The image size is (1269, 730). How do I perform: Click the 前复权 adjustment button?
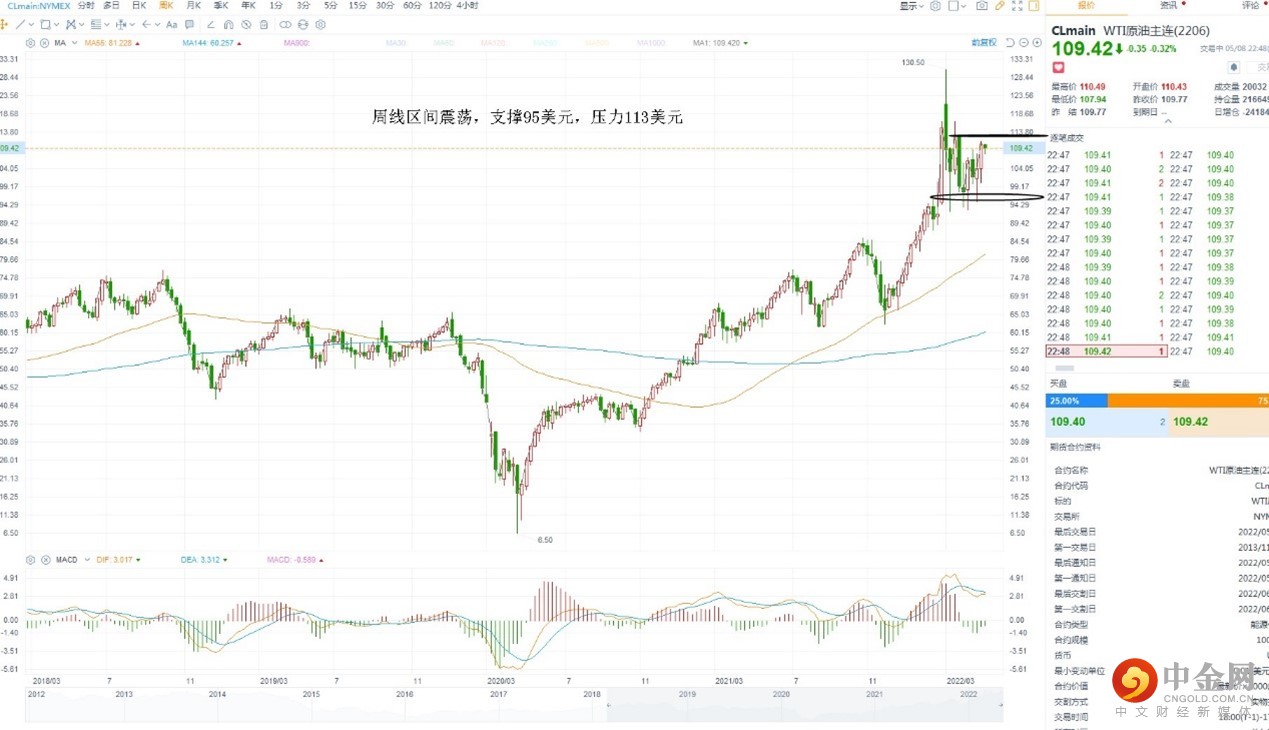point(984,43)
